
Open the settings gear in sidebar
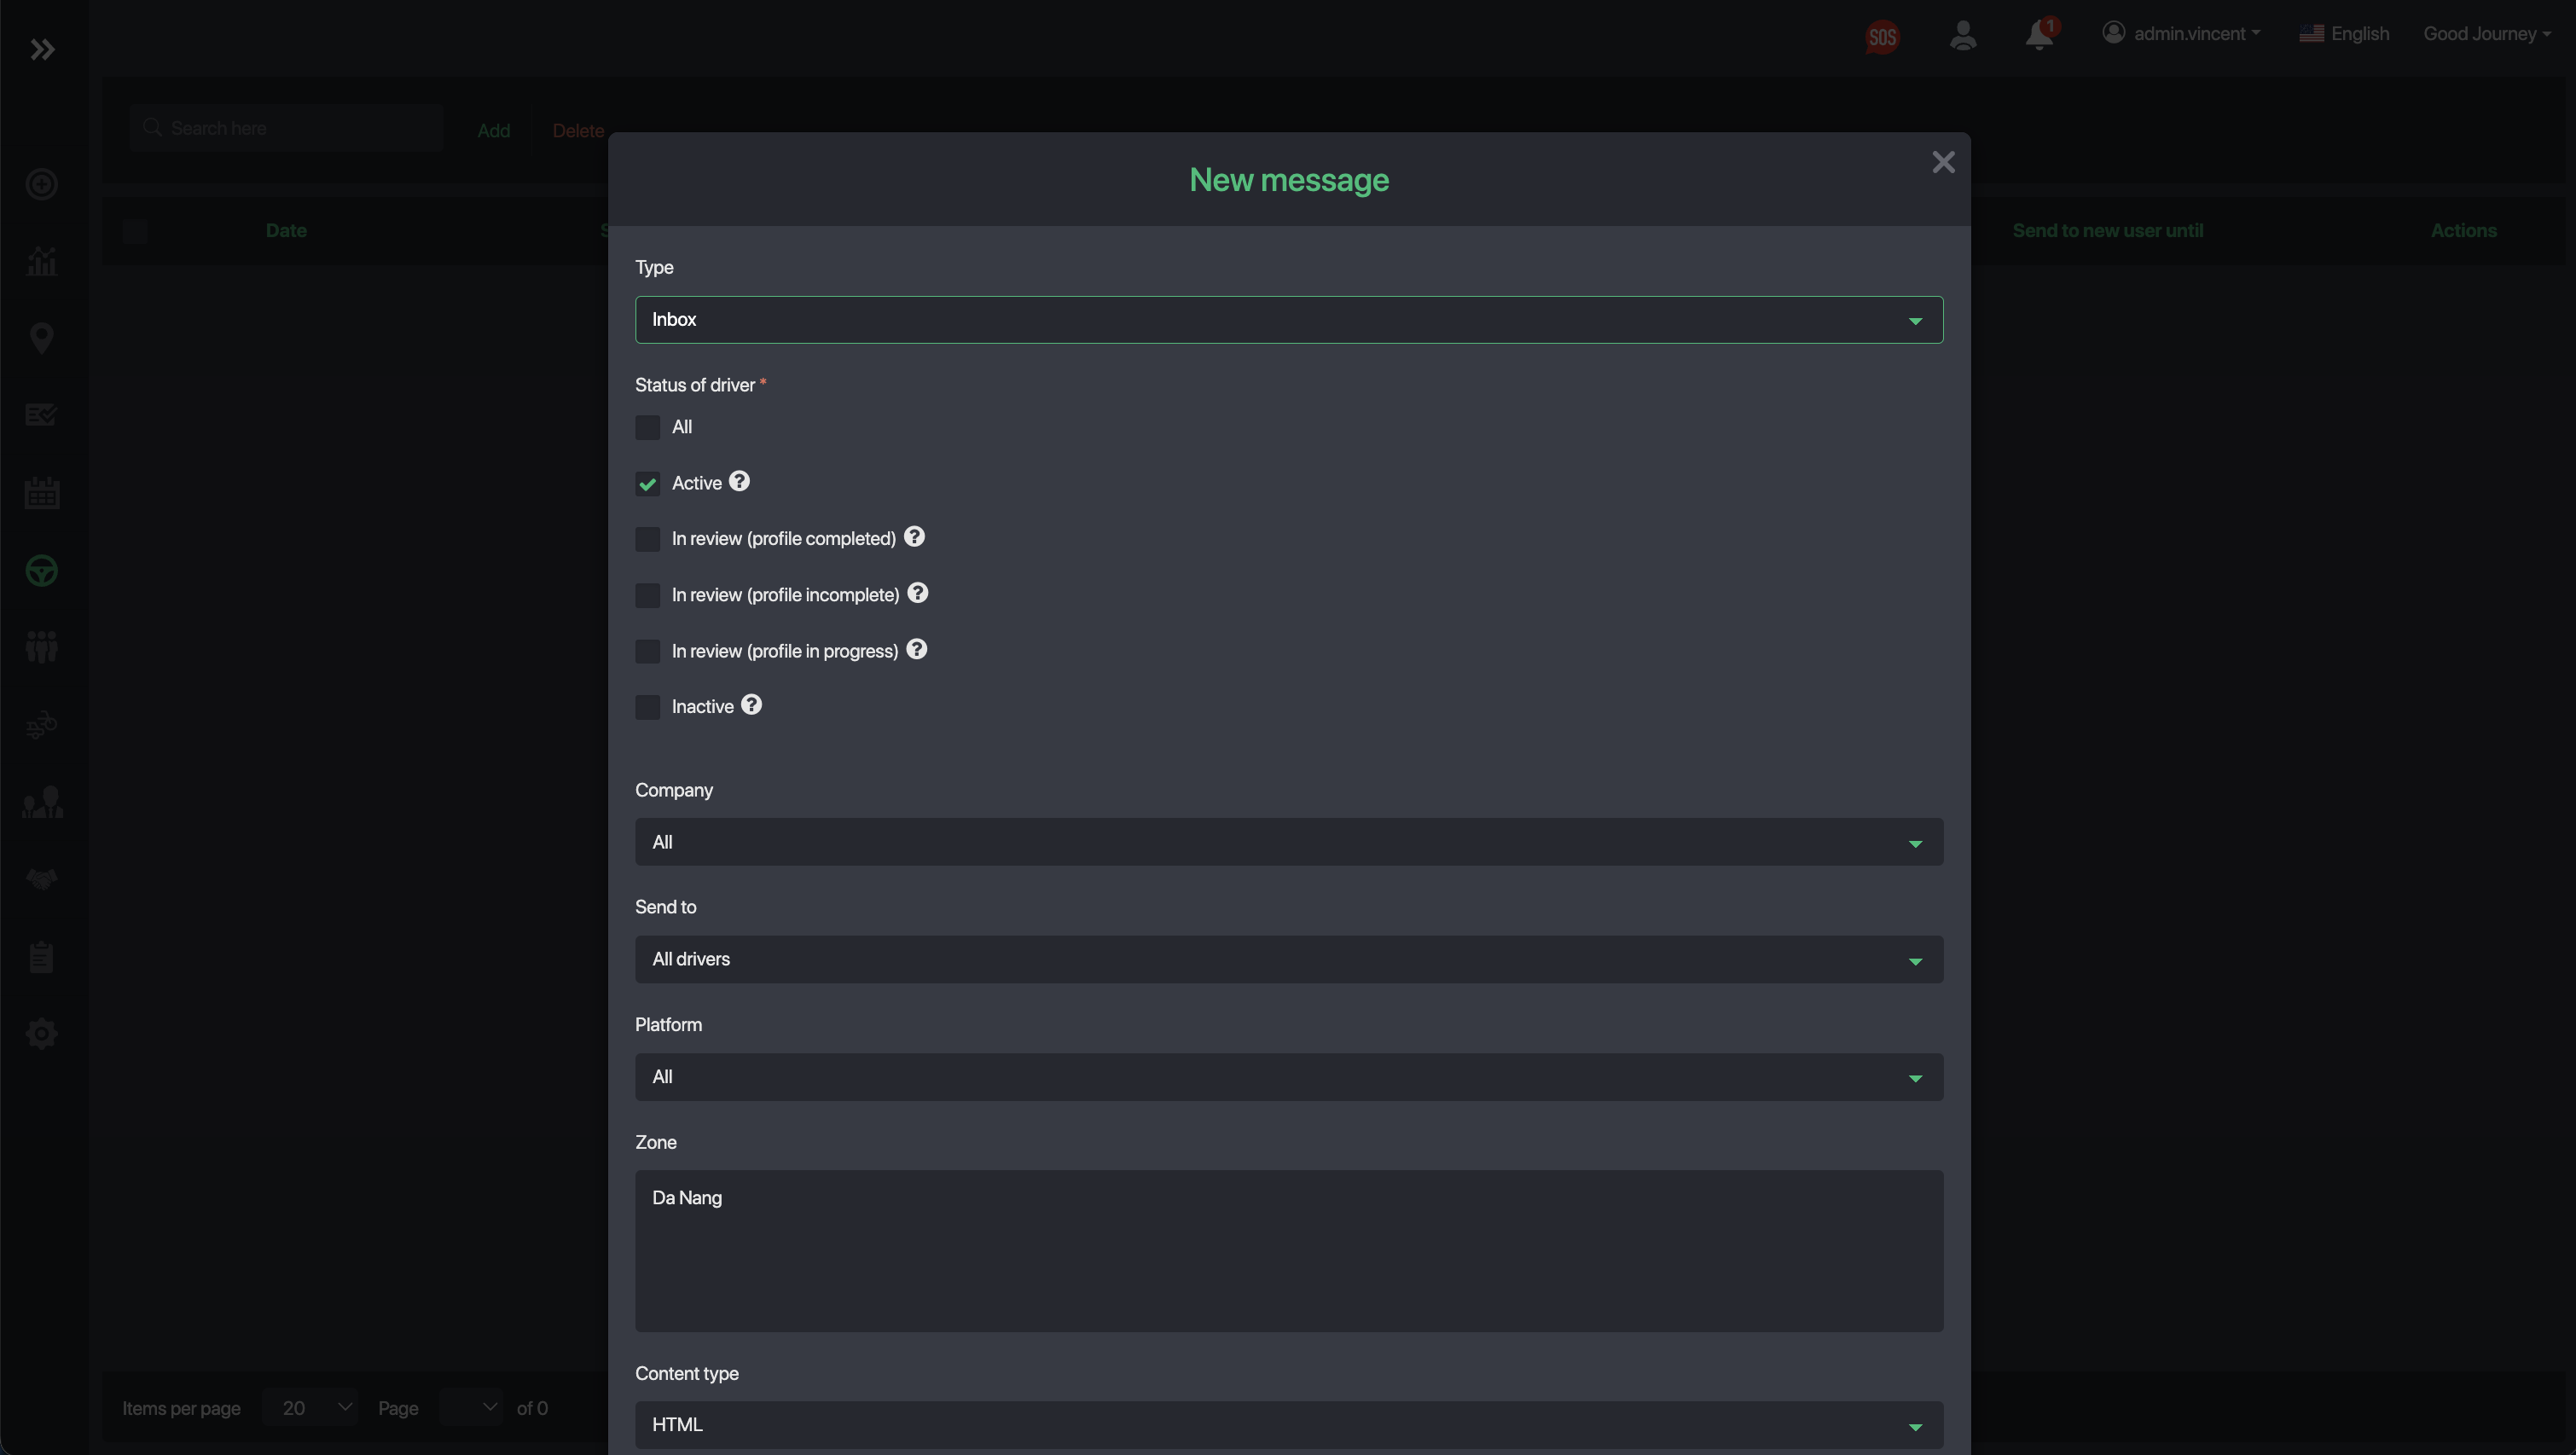[41, 1033]
